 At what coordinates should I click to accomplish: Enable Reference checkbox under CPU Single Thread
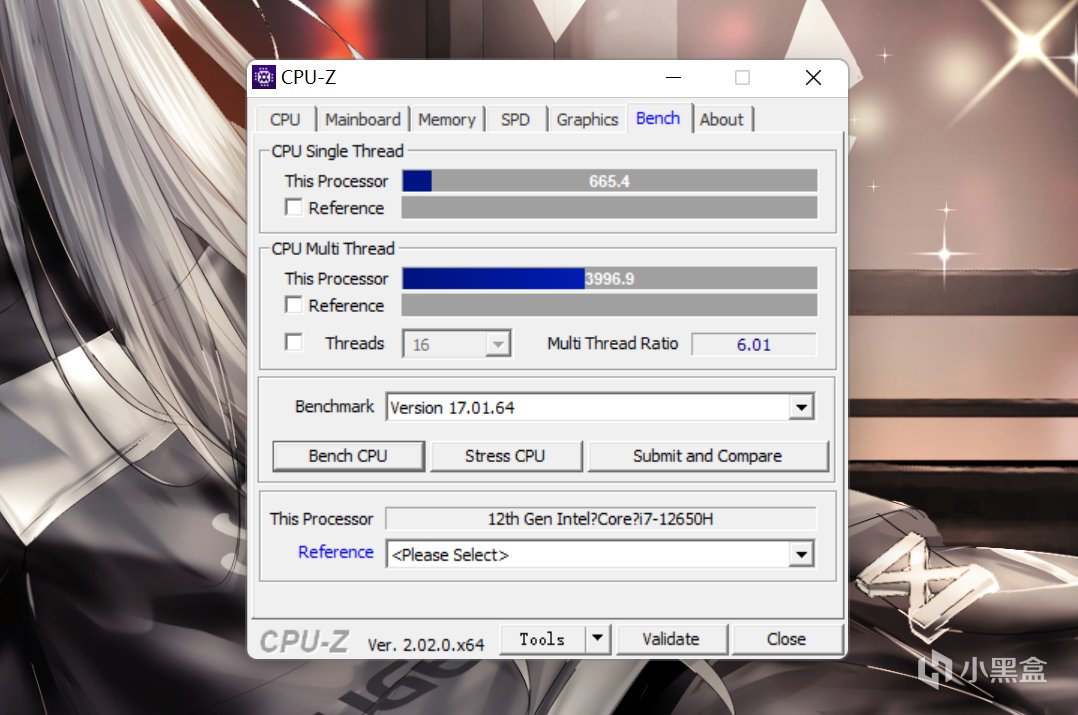pos(294,207)
